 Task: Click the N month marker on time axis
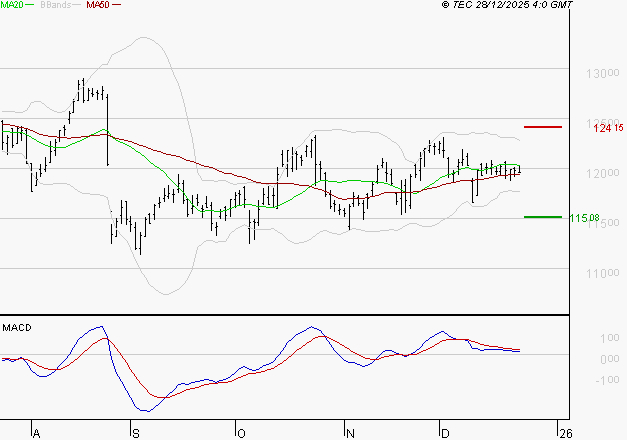pos(350,433)
